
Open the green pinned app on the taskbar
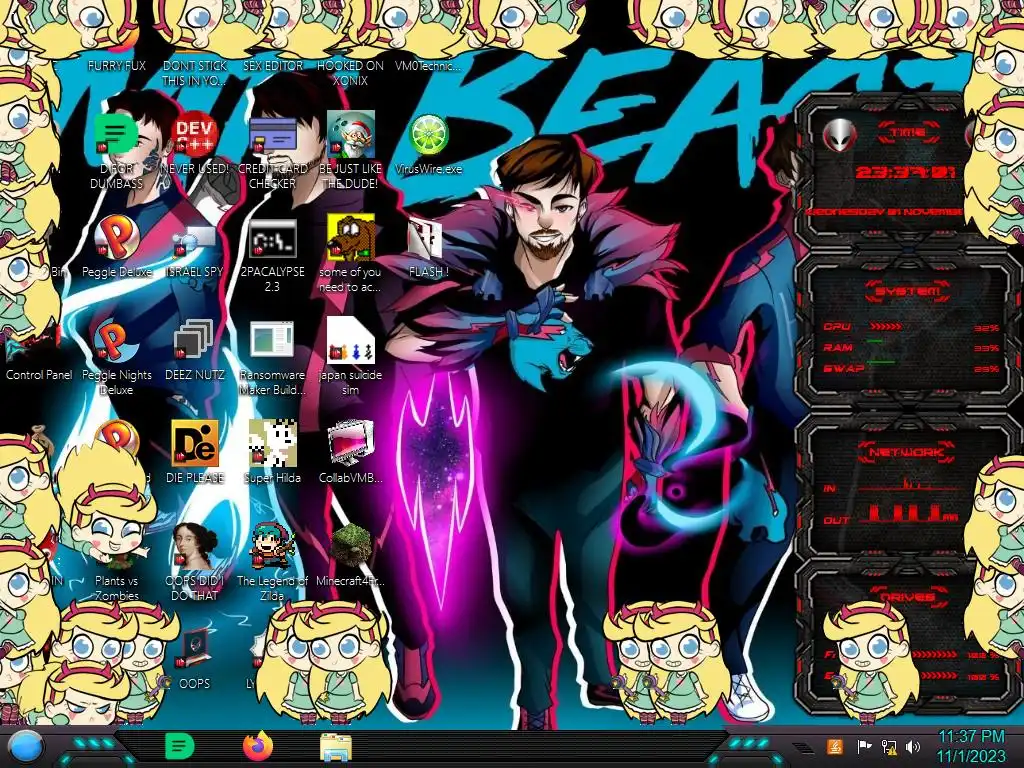[x=180, y=746]
